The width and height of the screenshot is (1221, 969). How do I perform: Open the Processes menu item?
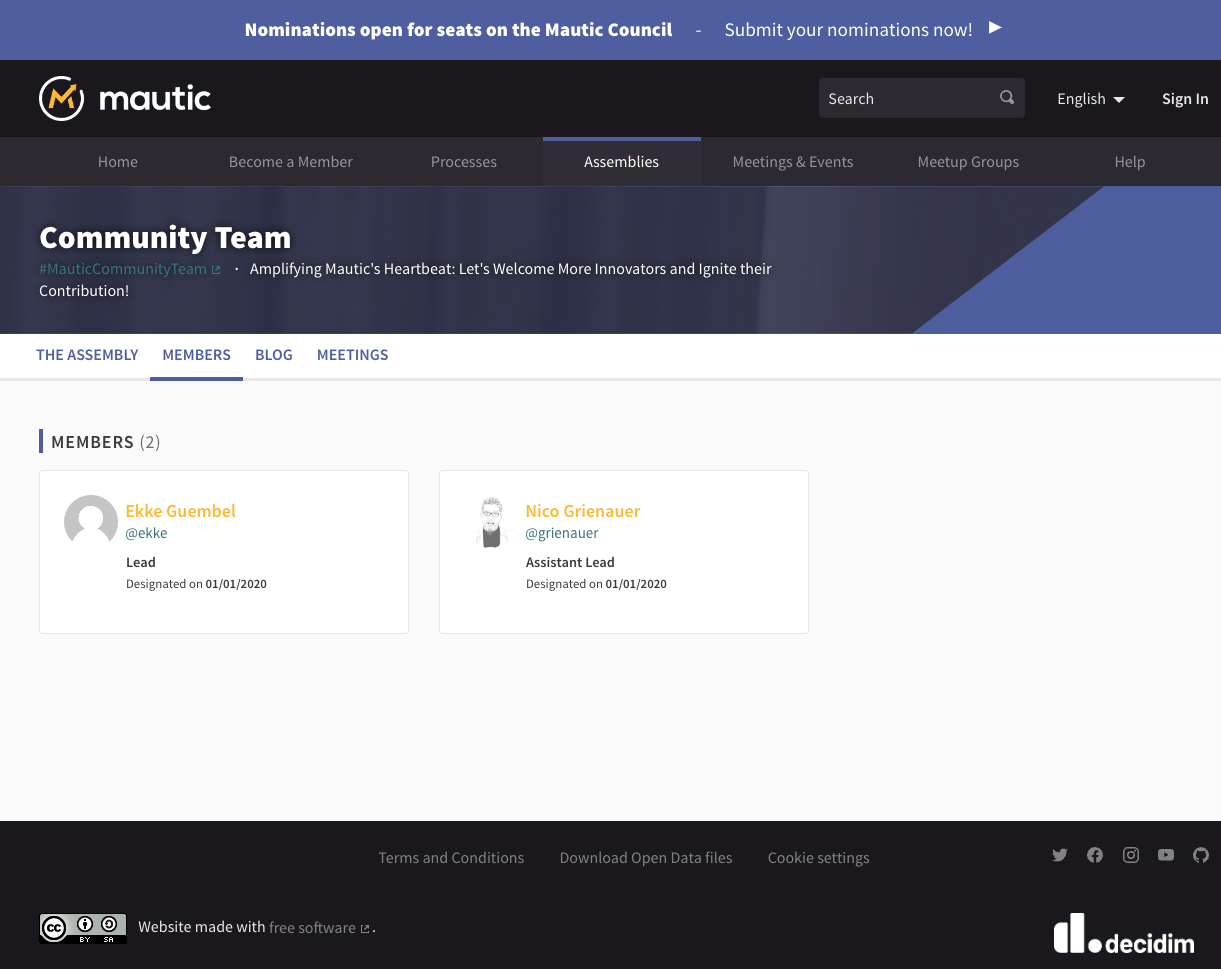coord(463,162)
